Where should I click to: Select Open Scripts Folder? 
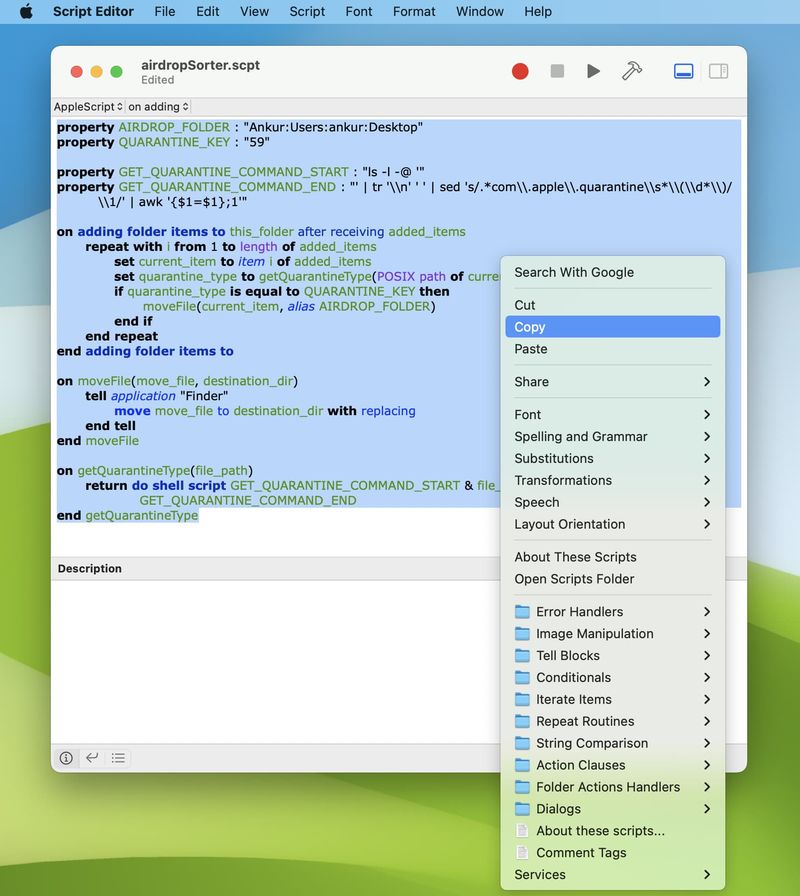point(613,579)
